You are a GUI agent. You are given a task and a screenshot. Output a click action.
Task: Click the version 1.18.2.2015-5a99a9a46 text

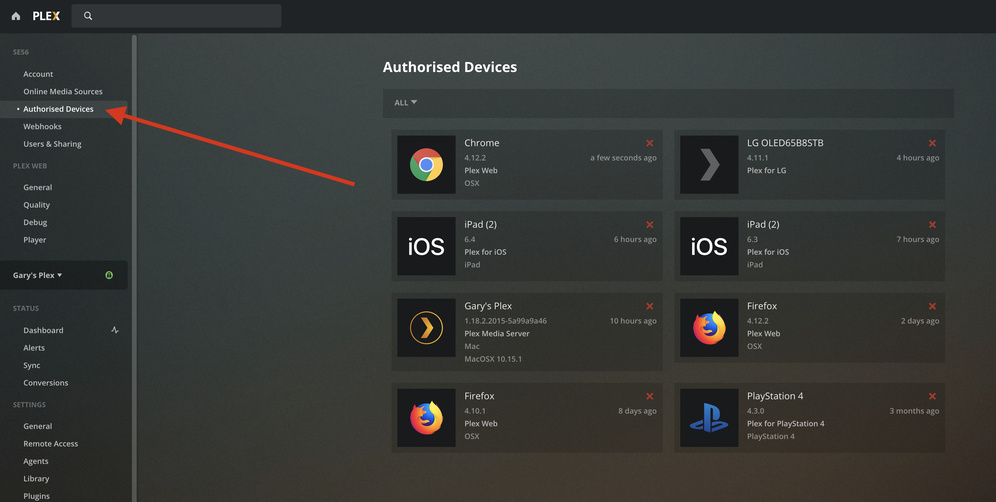pos(505,321)
